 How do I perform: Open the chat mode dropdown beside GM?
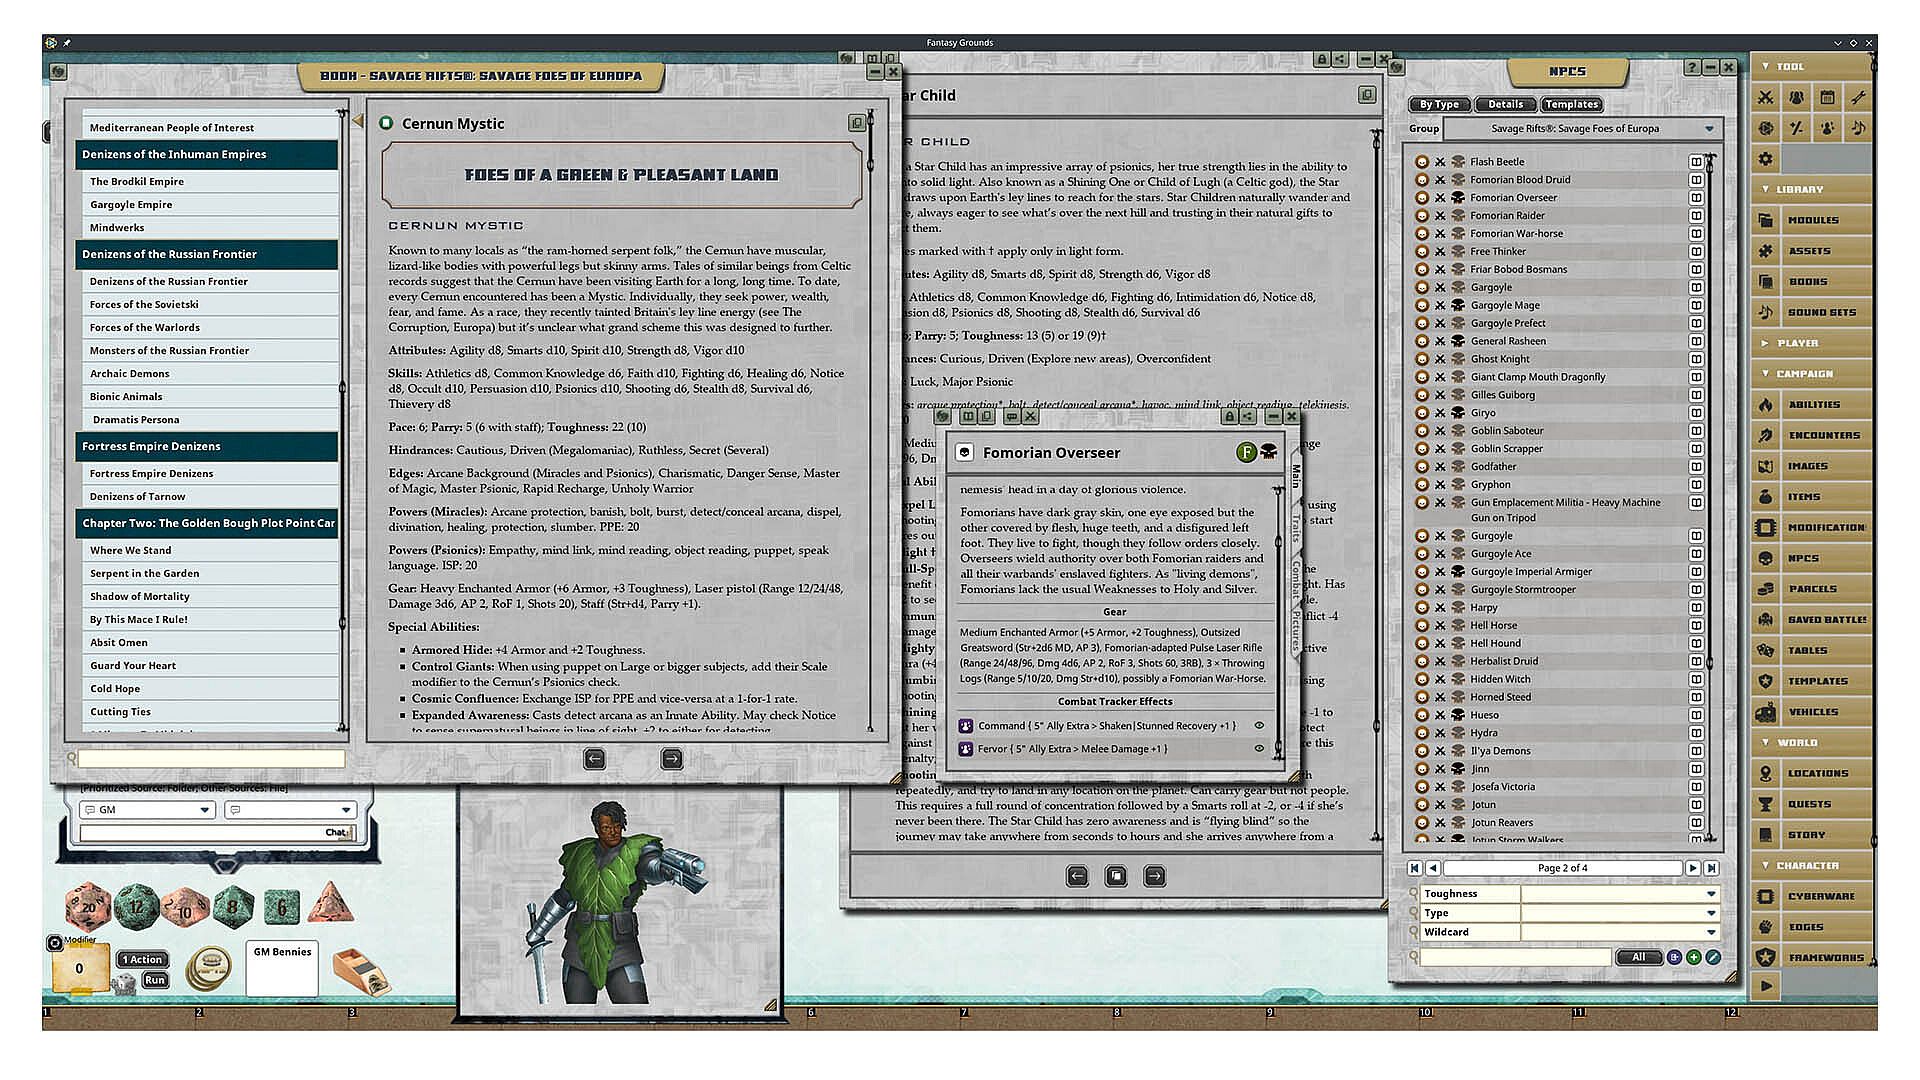click(x=290, y=810)
